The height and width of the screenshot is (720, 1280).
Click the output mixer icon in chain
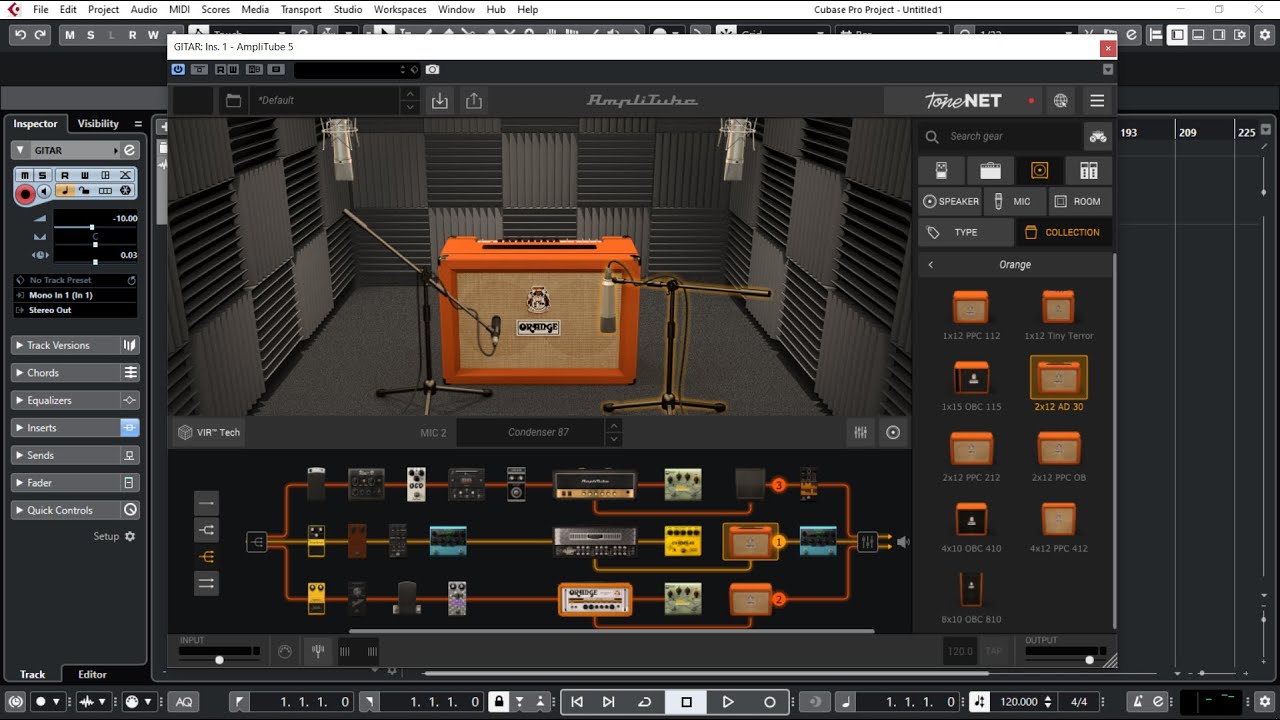(868, 541)
